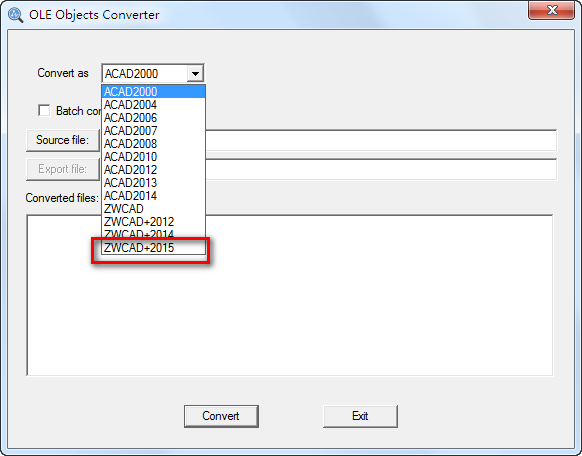Image resolution: width=582 pixels, height=456 pixels.
Task: Select ACAD2008 in the dropdown list
Action: coord(153,144)
